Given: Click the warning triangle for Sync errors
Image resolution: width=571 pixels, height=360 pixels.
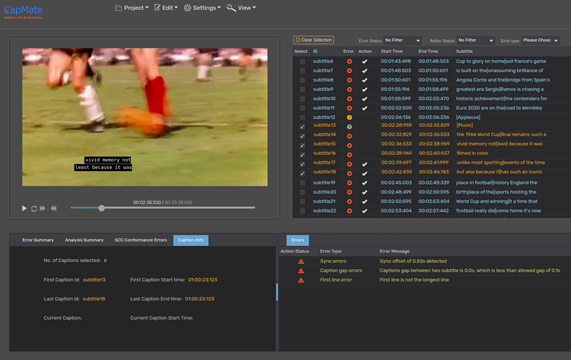Looking at the screenshot, I should 301,261.
